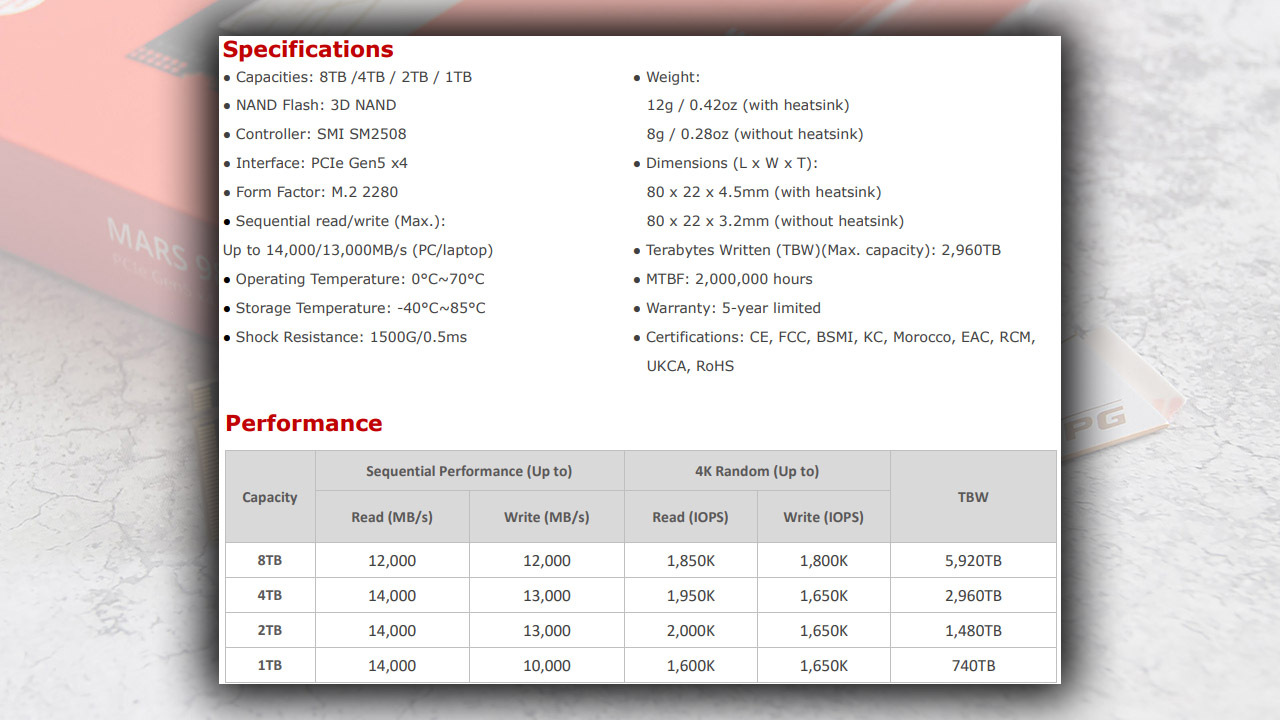Click the Form Factor: M.2 2280 line
Image resolution: width=1280 pixels, height=720 pixels.
pyautogui.click(x=311, y=192)
